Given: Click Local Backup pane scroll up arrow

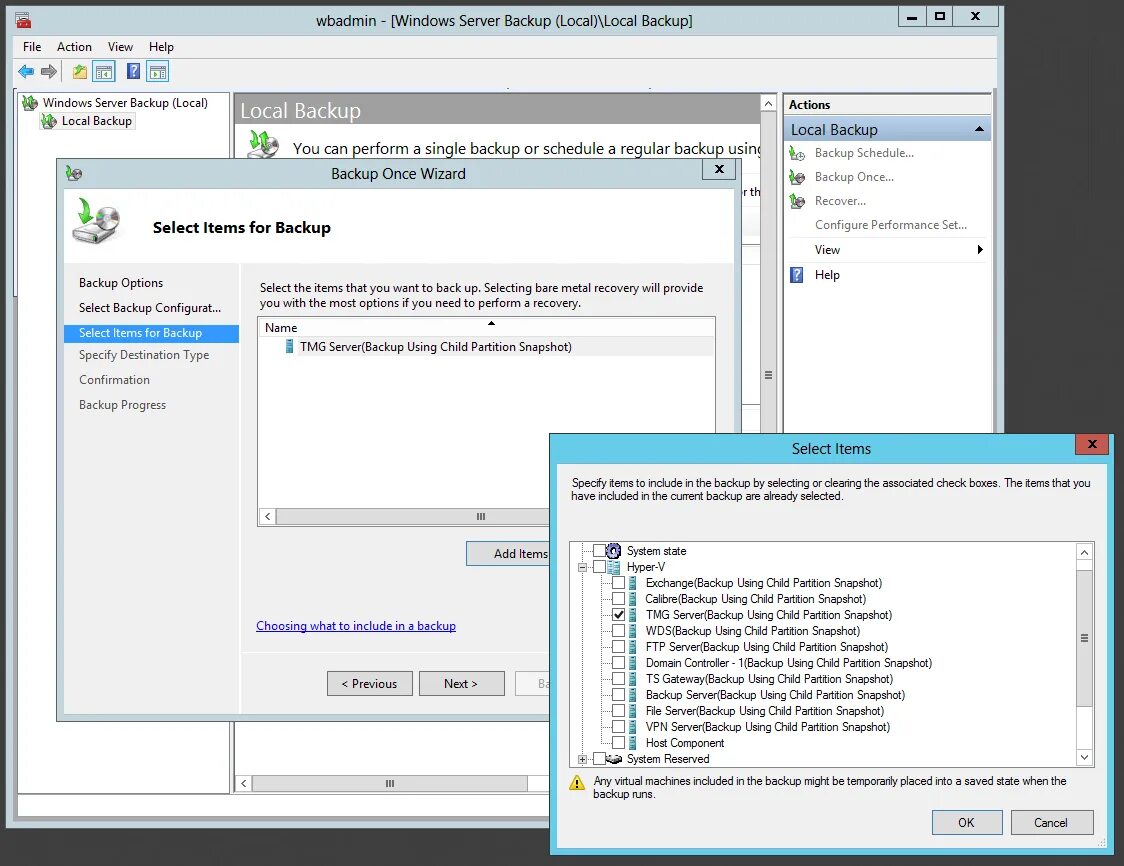Looking at the screenshot, I should pos(768,104).
